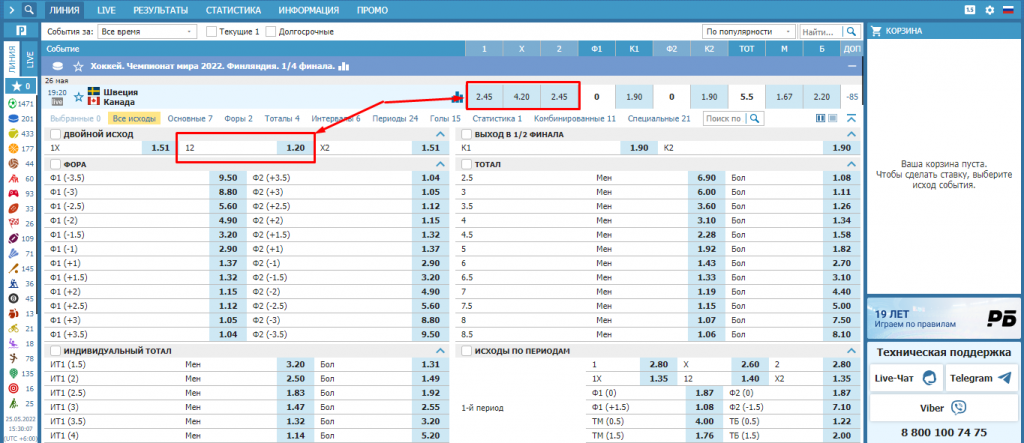
Task: Click the Russian flag language icon
Action: pyautogui.click(x=1007, y=9)
